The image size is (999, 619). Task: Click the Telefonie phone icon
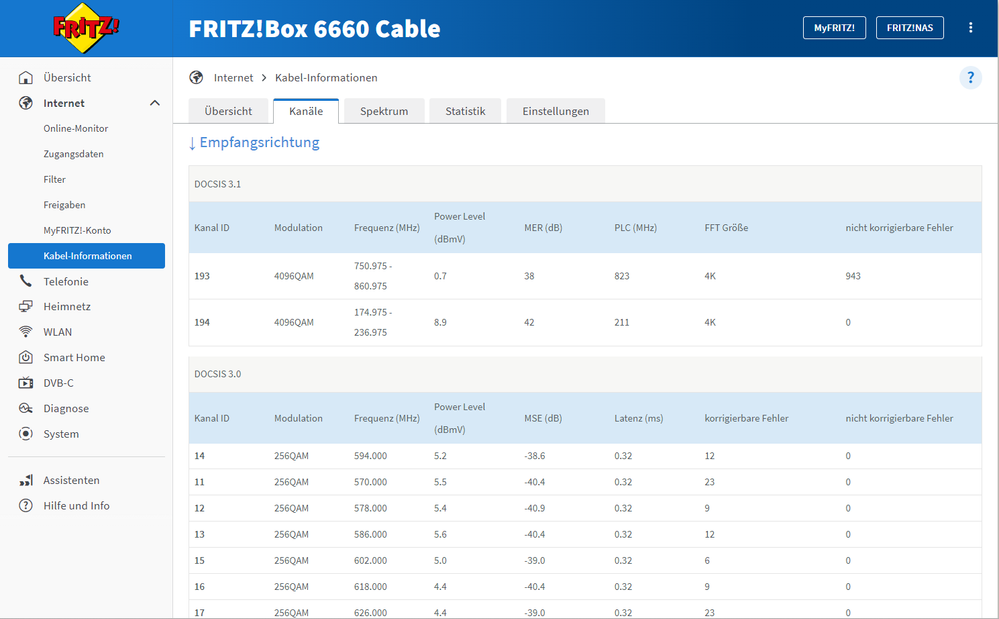(x=26, y=282)
